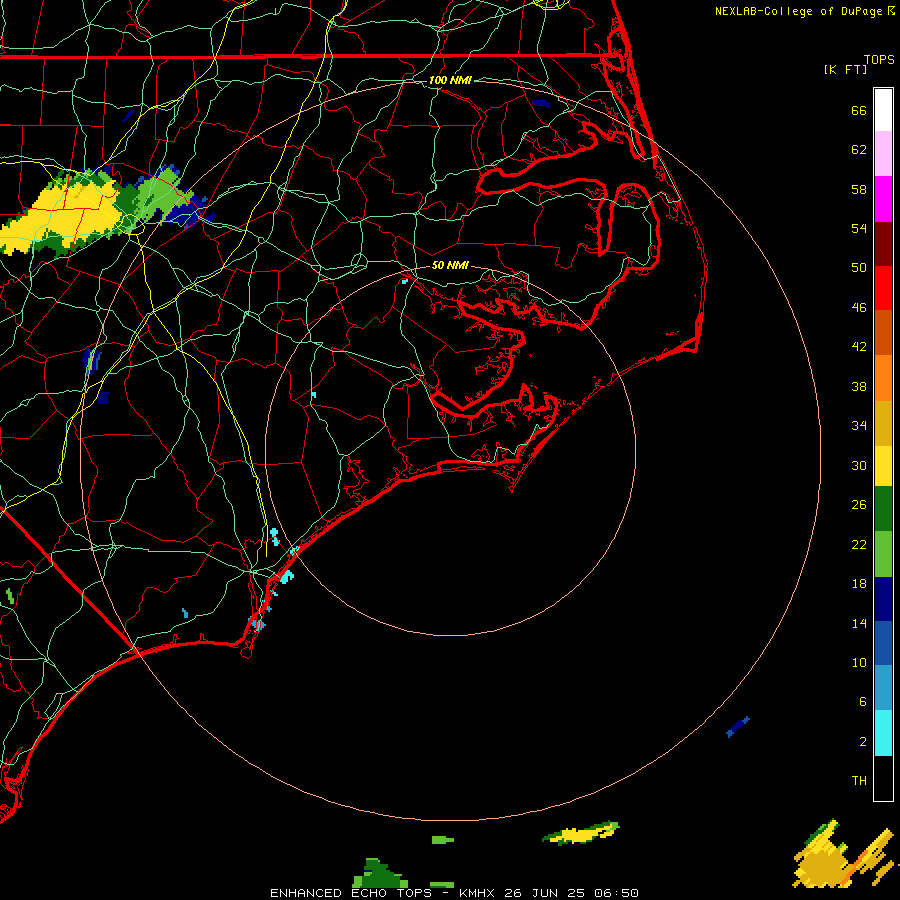Image resolution: width=900 pixels, height=900 pixels.
Task: Click the 100 NMI range ring label
Action: tap(450, 80)
